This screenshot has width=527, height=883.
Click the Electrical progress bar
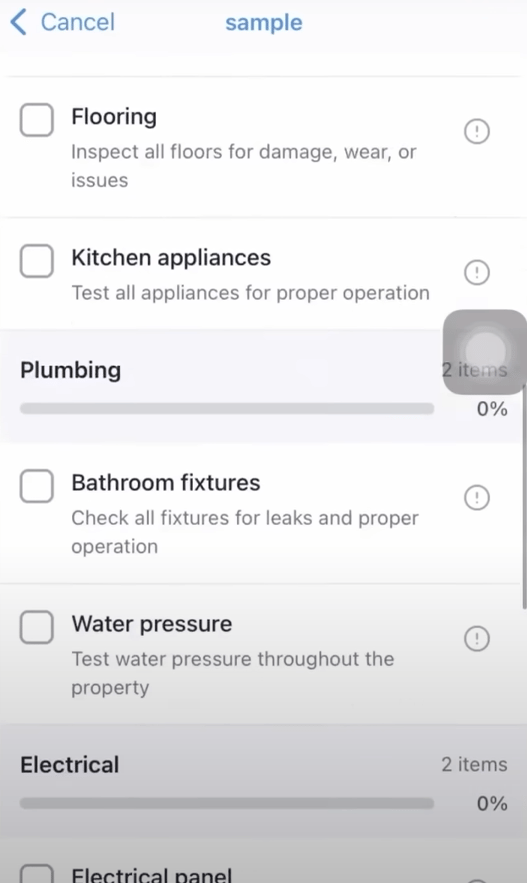(x=227, y=804)
